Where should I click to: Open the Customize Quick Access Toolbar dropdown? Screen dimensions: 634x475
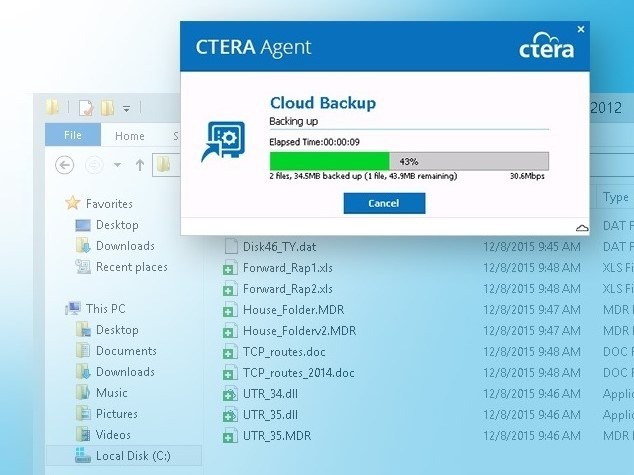point(127,108)
